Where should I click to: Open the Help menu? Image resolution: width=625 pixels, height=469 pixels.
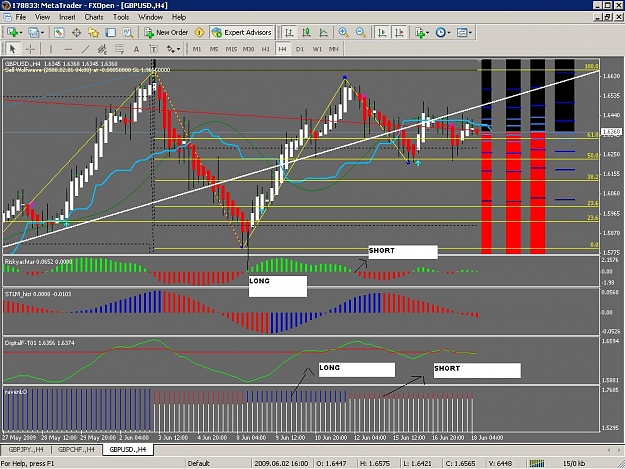pyautogui.click(x=179, y=17)
